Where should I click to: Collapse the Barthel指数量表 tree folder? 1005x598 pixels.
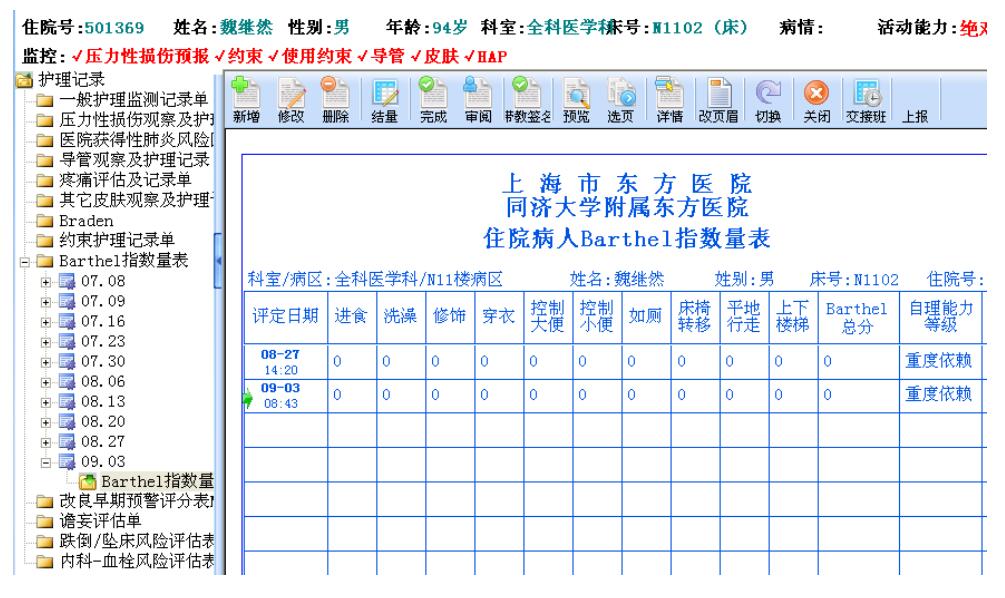(x=25, y=262)
